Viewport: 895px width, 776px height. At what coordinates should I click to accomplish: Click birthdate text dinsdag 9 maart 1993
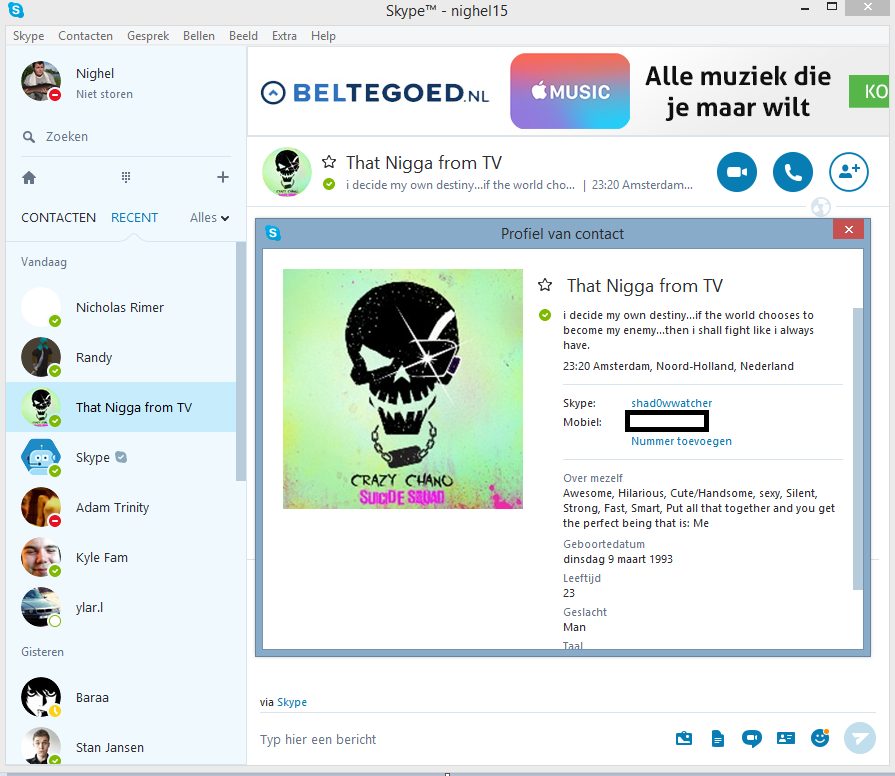click(618, 559)
